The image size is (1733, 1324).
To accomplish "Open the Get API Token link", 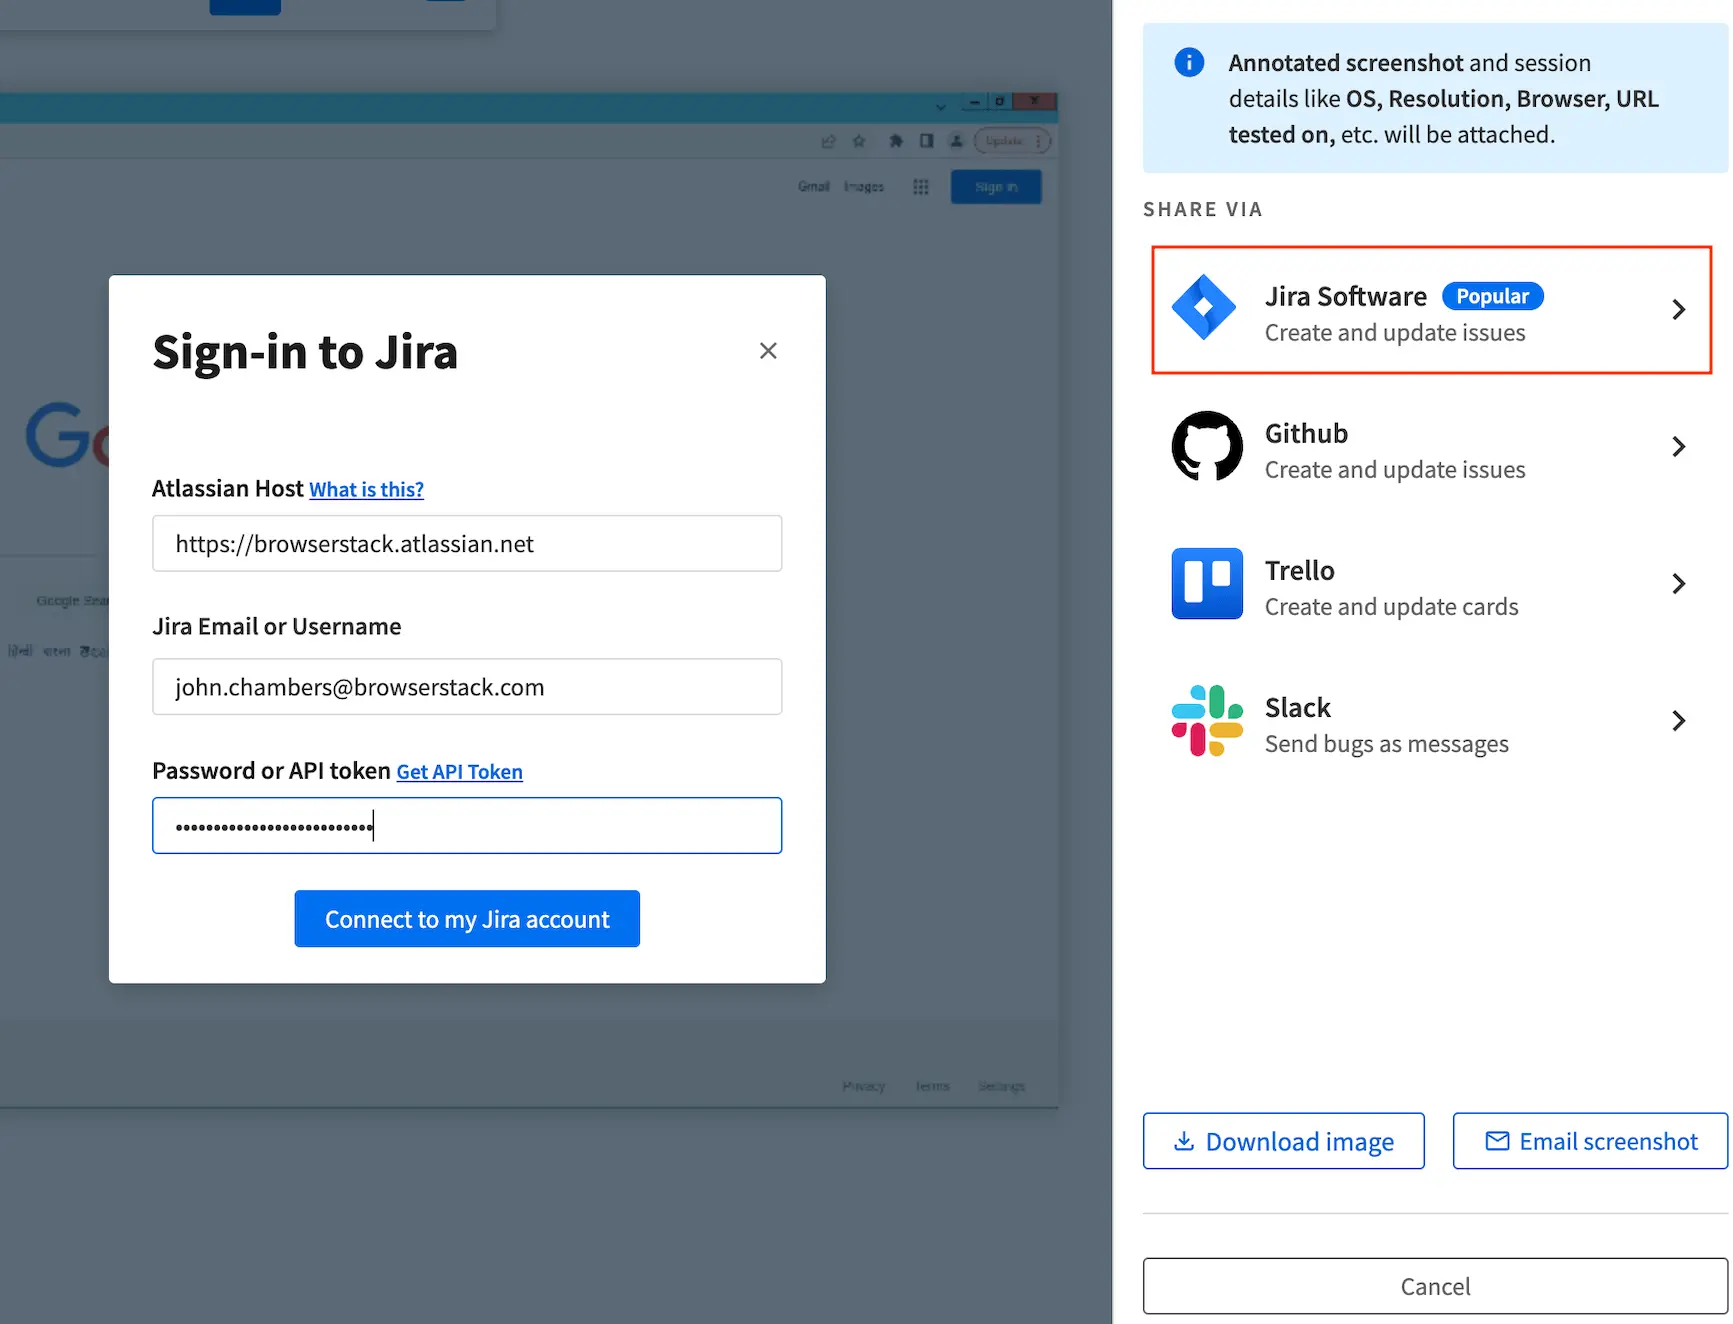I will [459, 771].
